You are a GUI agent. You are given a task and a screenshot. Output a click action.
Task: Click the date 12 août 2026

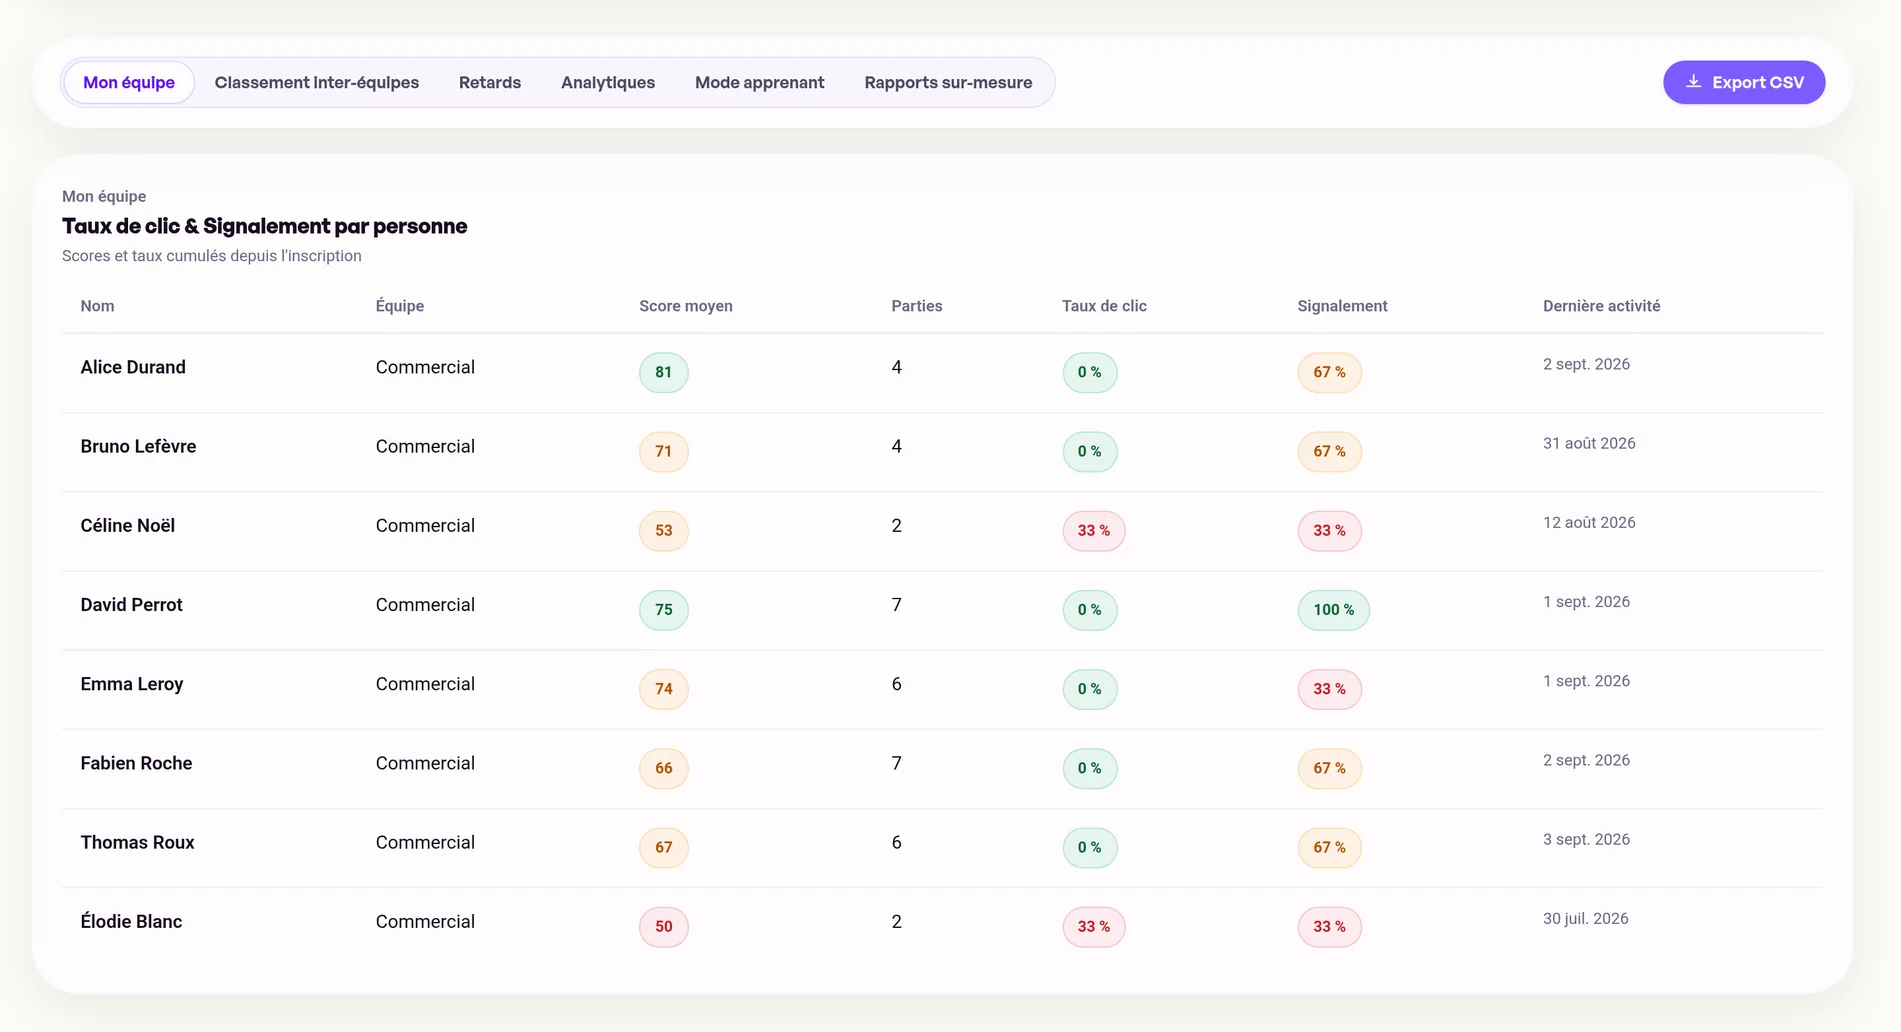click(1589, 522)
